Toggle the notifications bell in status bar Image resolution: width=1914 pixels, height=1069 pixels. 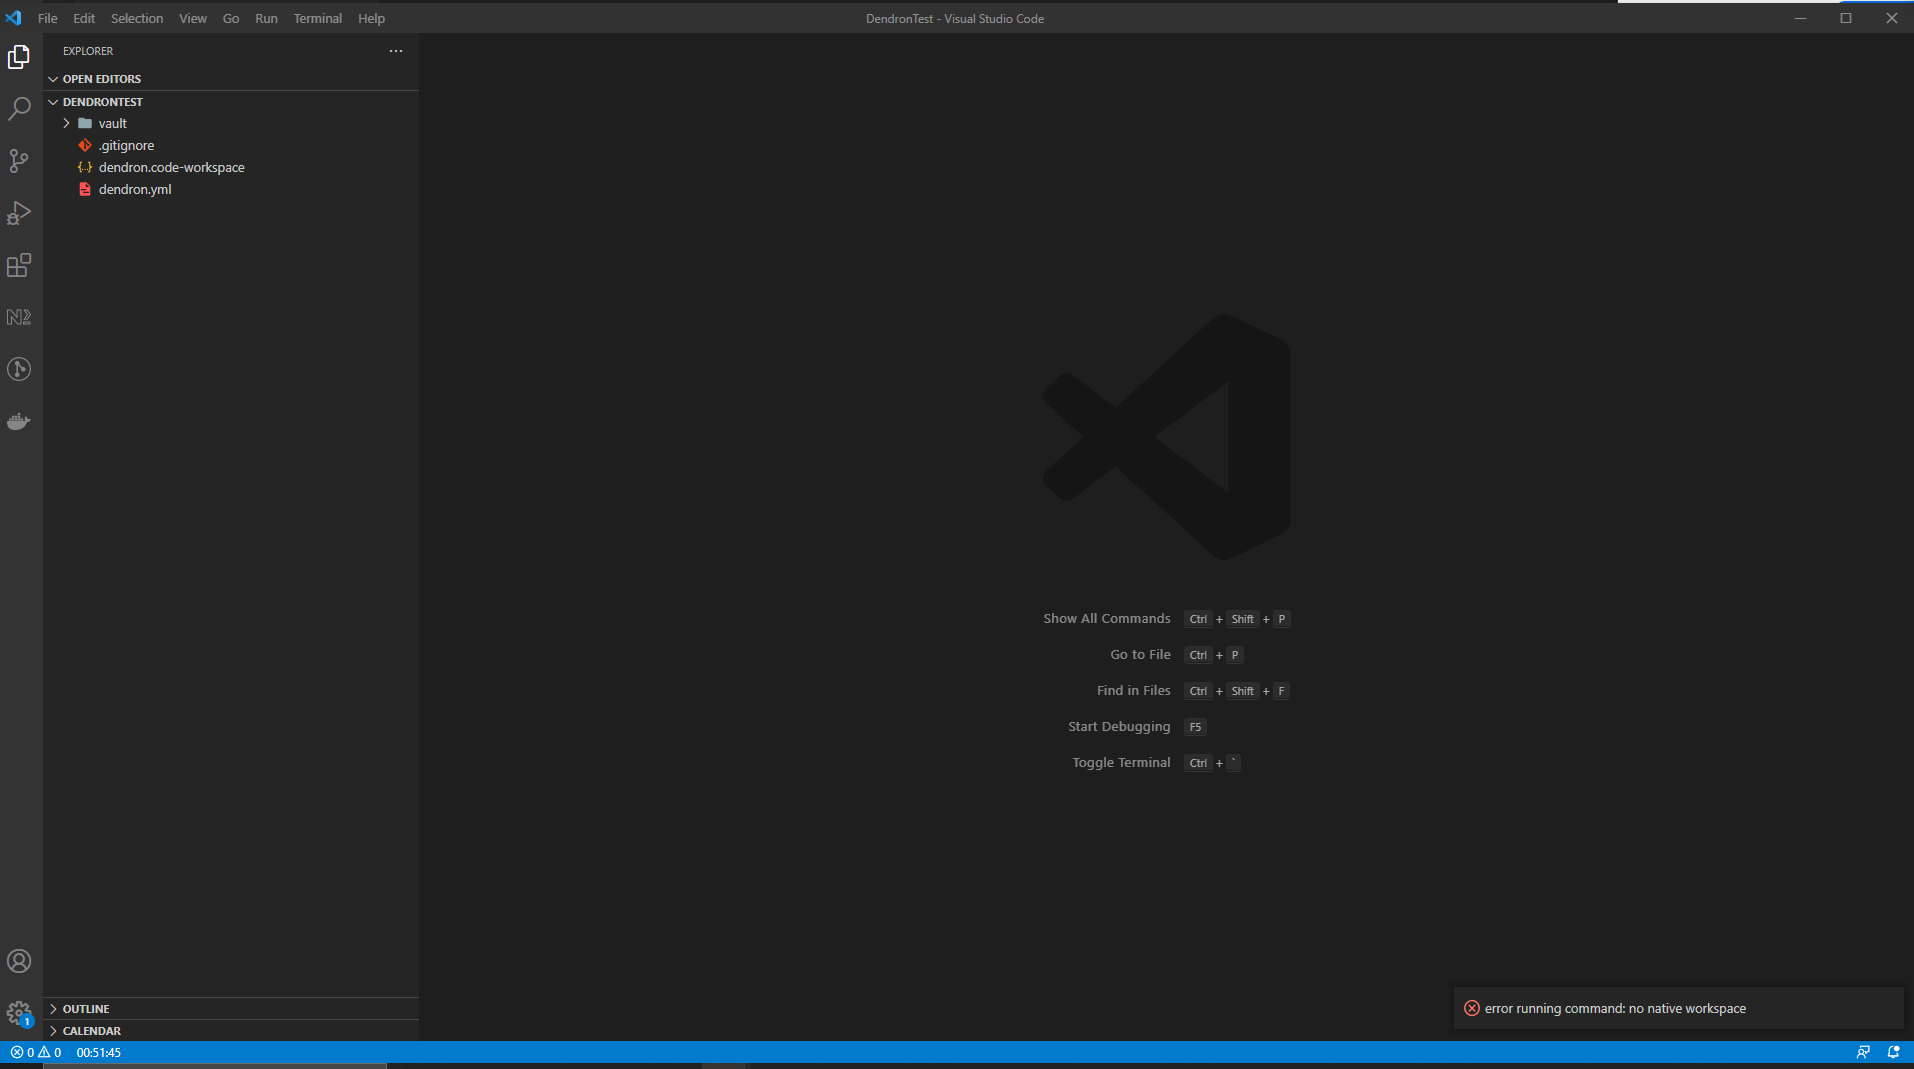(x=1894, y=1051)
